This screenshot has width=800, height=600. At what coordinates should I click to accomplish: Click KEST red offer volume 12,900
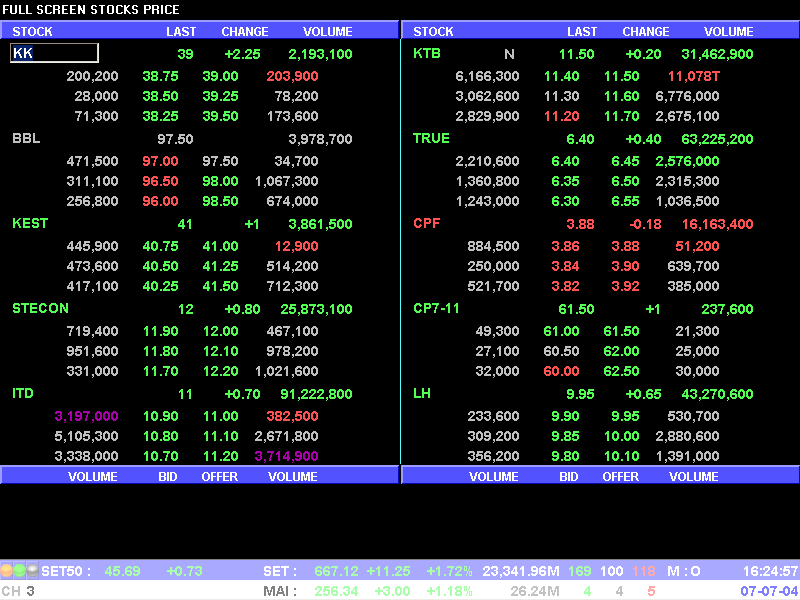click(x=296, y=246)
